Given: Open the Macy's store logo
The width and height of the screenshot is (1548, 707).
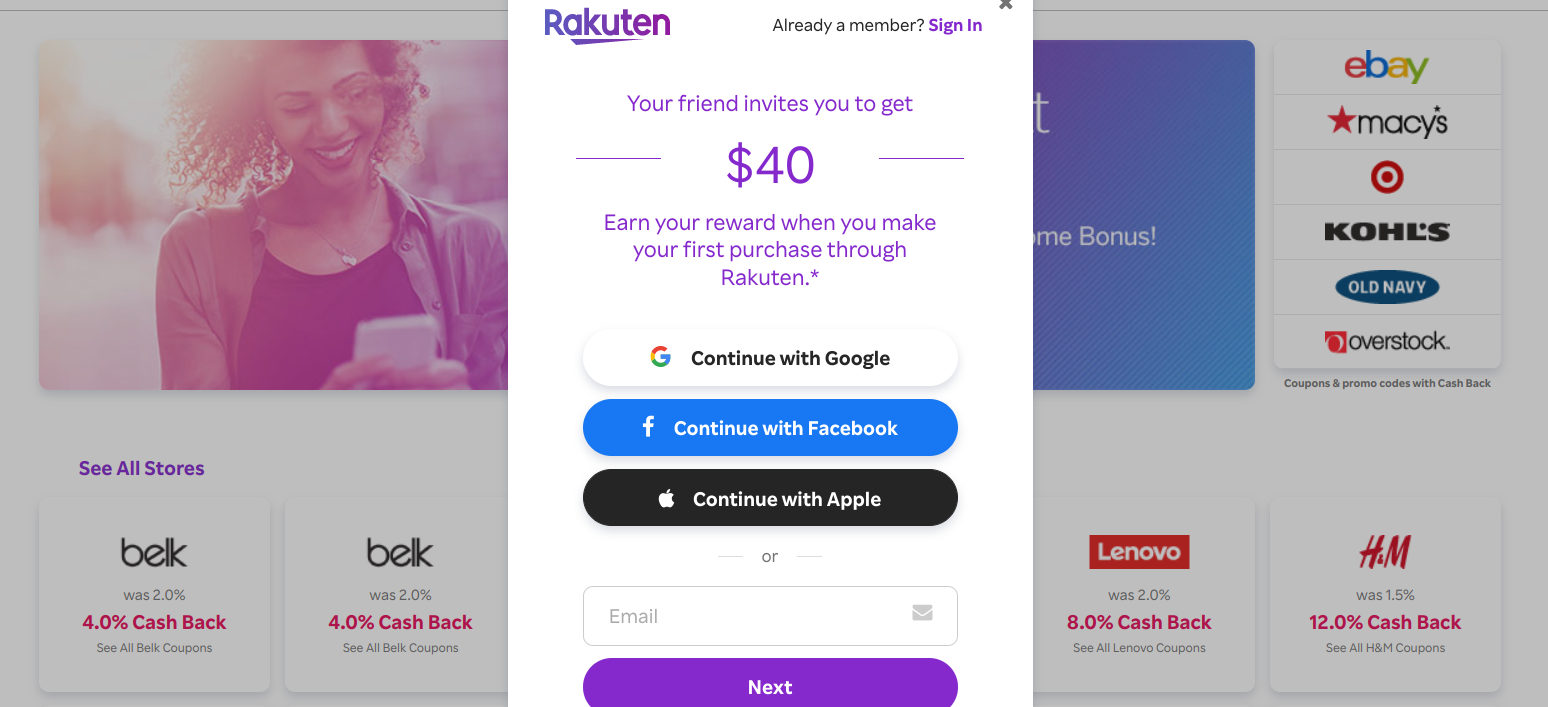Looking at the screenshot, I should tap(1387, 122).
